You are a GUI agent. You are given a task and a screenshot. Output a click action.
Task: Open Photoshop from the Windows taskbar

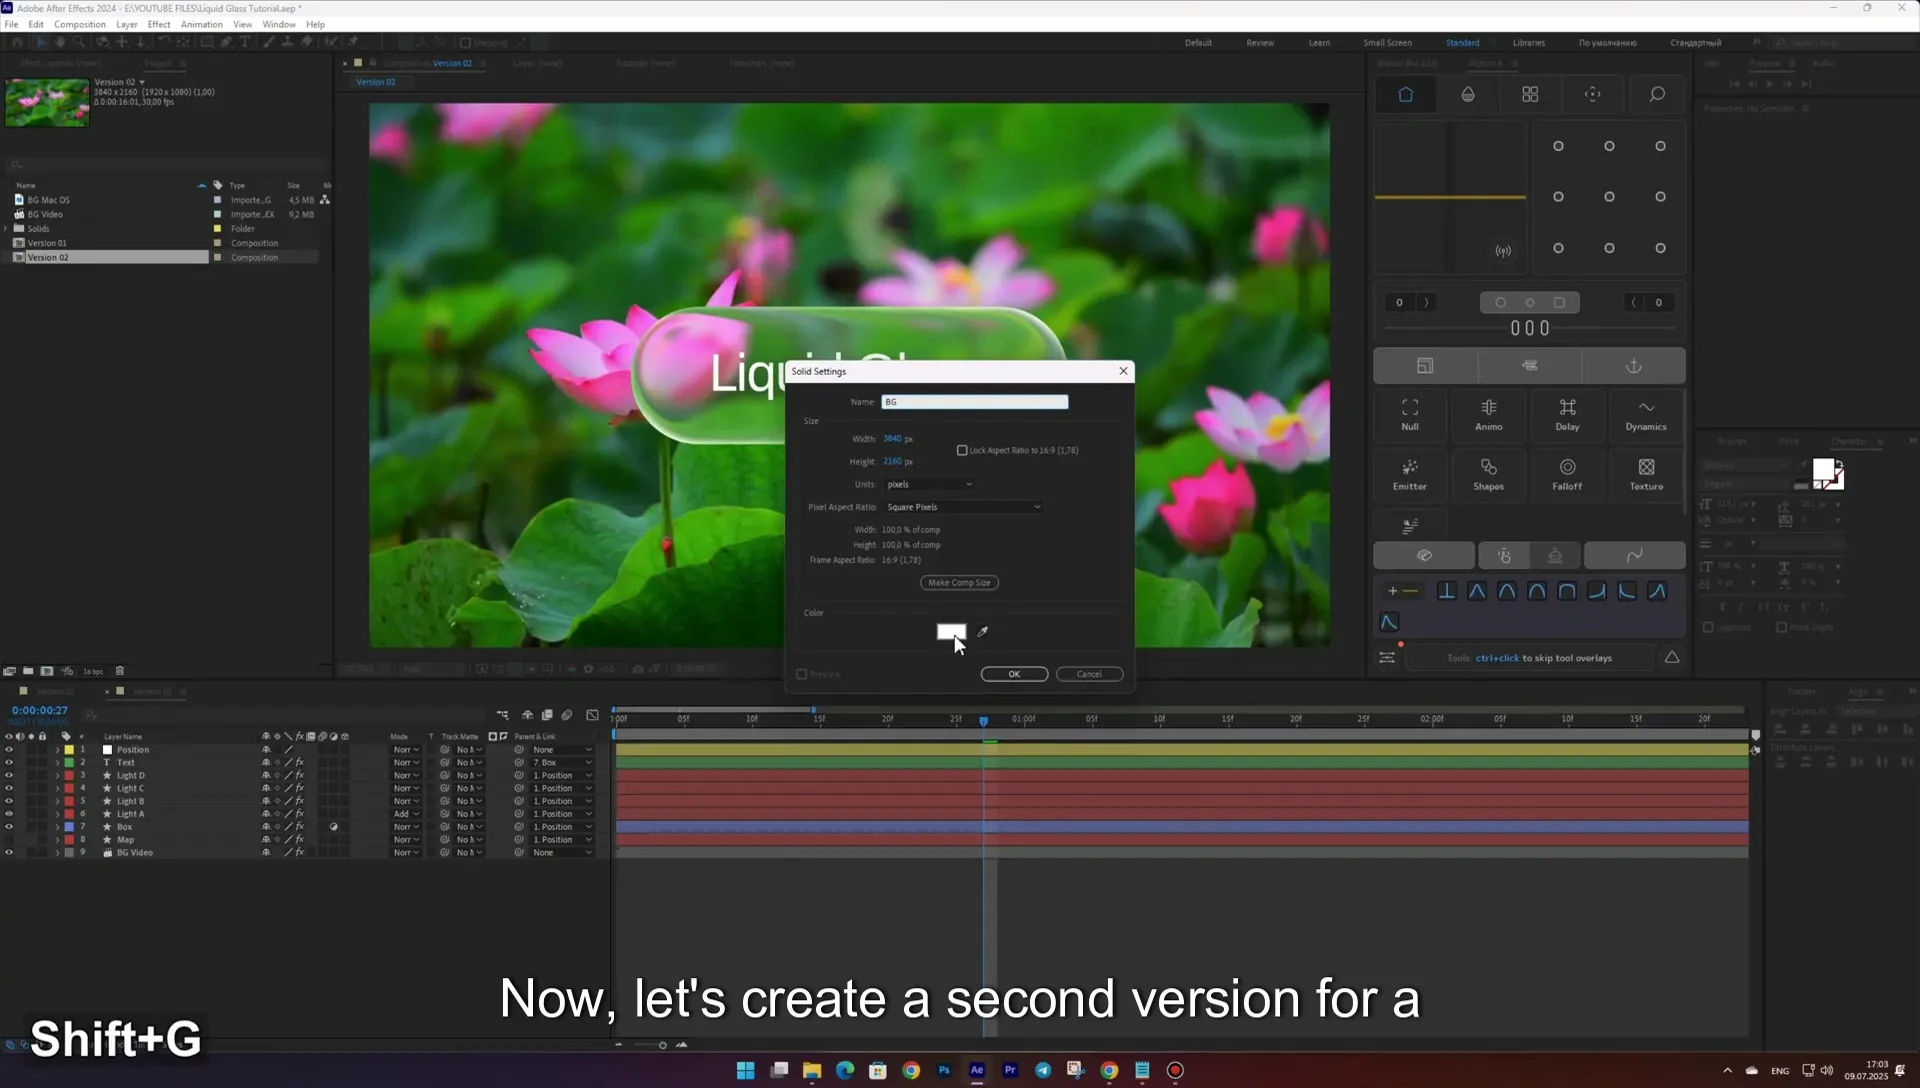point(944,1070)
